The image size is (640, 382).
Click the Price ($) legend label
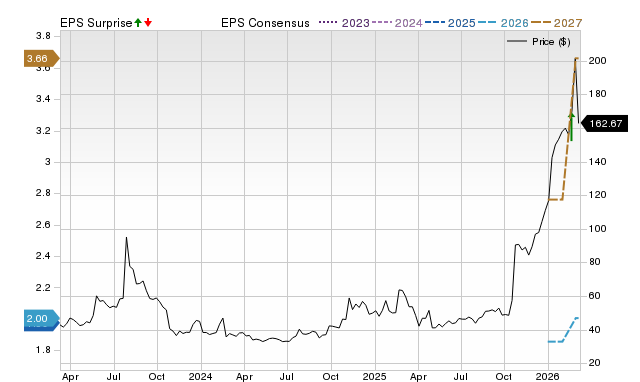click(x=551, y=42)
